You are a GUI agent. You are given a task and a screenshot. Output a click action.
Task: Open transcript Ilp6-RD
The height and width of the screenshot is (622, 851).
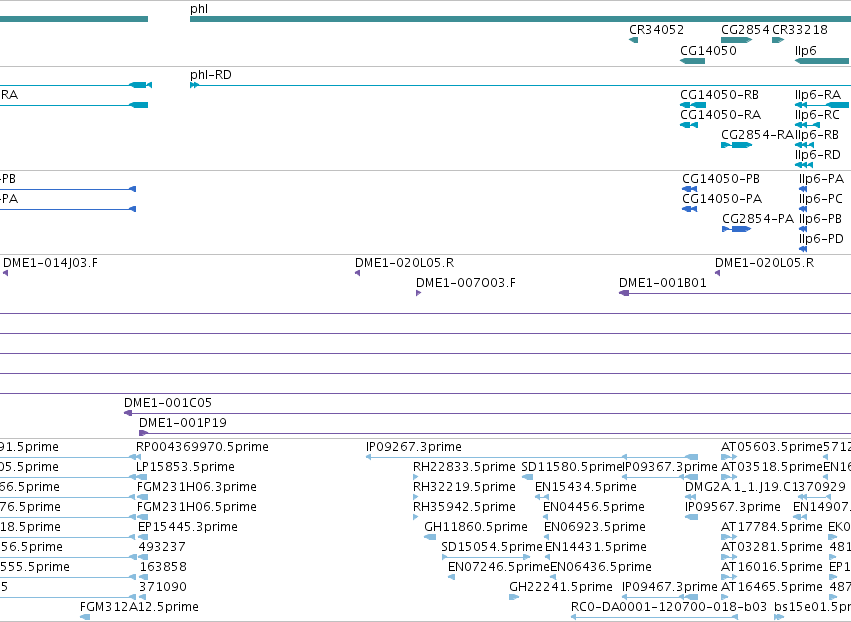pos(817,155)
